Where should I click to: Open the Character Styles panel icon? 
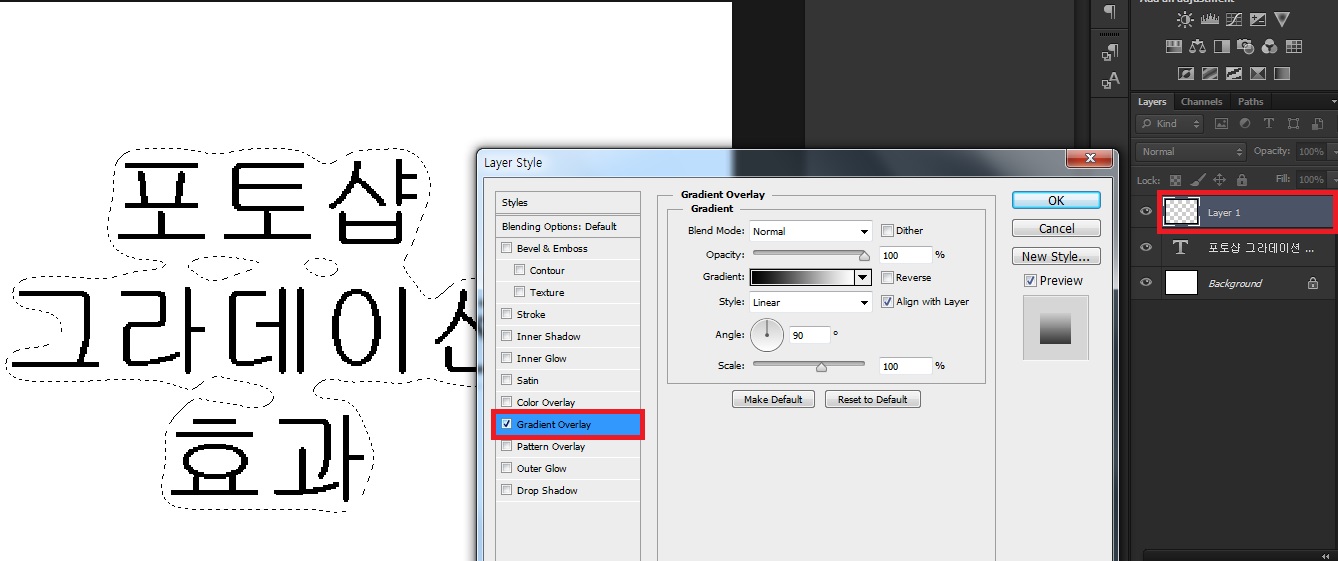click(1110, 80)
